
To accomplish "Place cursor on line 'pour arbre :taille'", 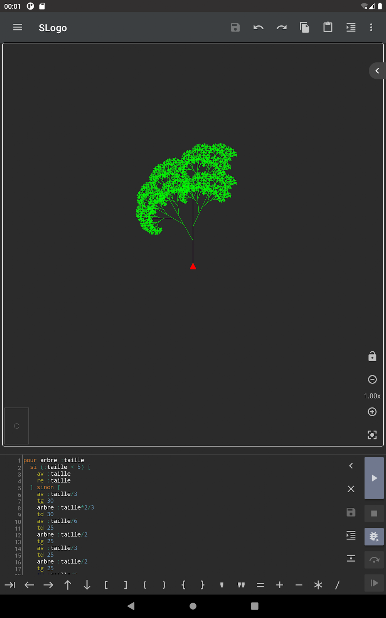I will click(x=54, y=460).
